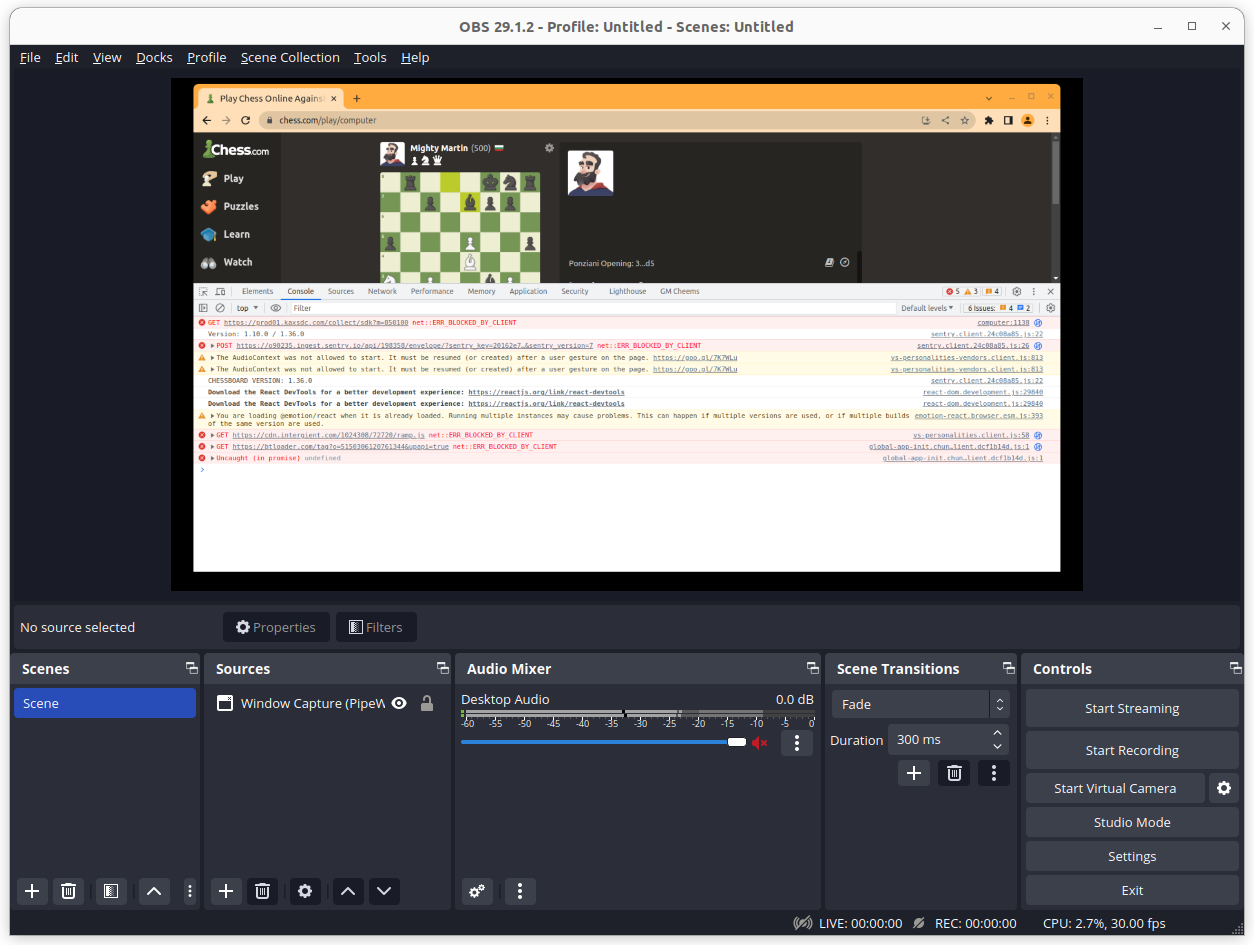Toggle Studio Mode
The height and width of the screenshot is (945, 1254).
click(1132, 822)
